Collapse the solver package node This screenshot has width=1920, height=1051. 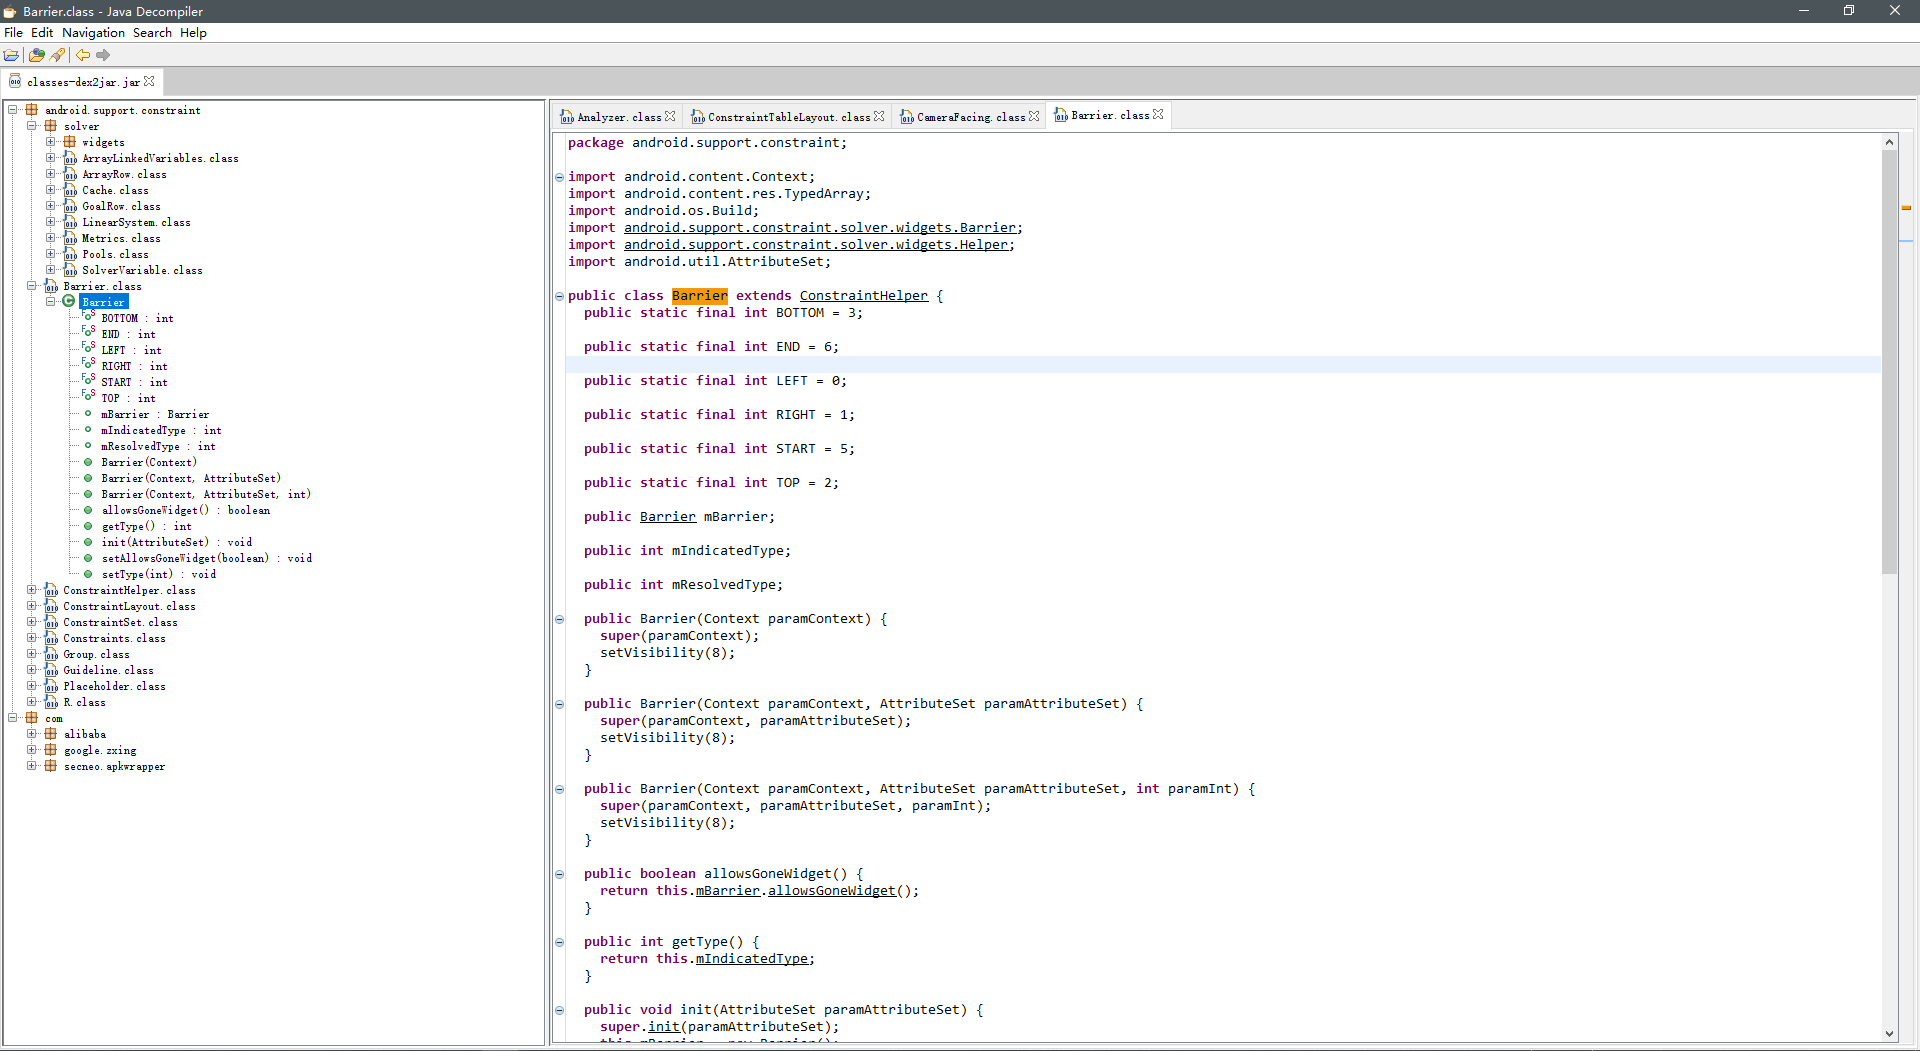point(32,126)
